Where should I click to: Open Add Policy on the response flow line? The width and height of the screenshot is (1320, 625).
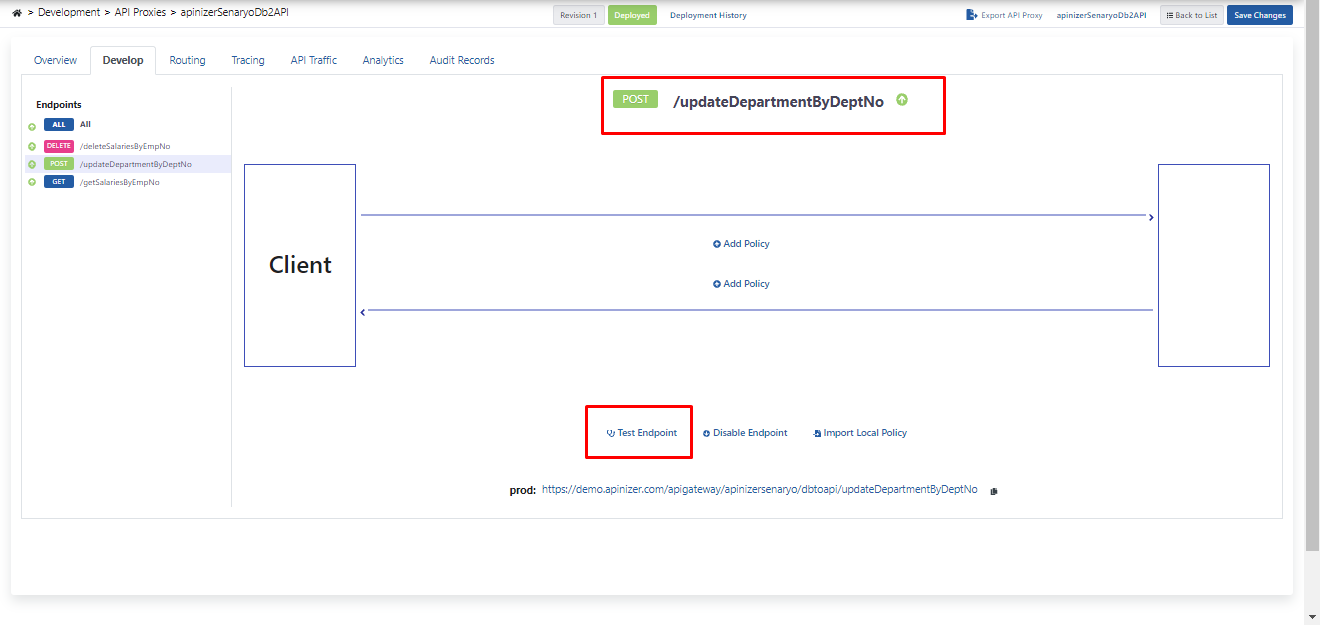coord(741,283)
